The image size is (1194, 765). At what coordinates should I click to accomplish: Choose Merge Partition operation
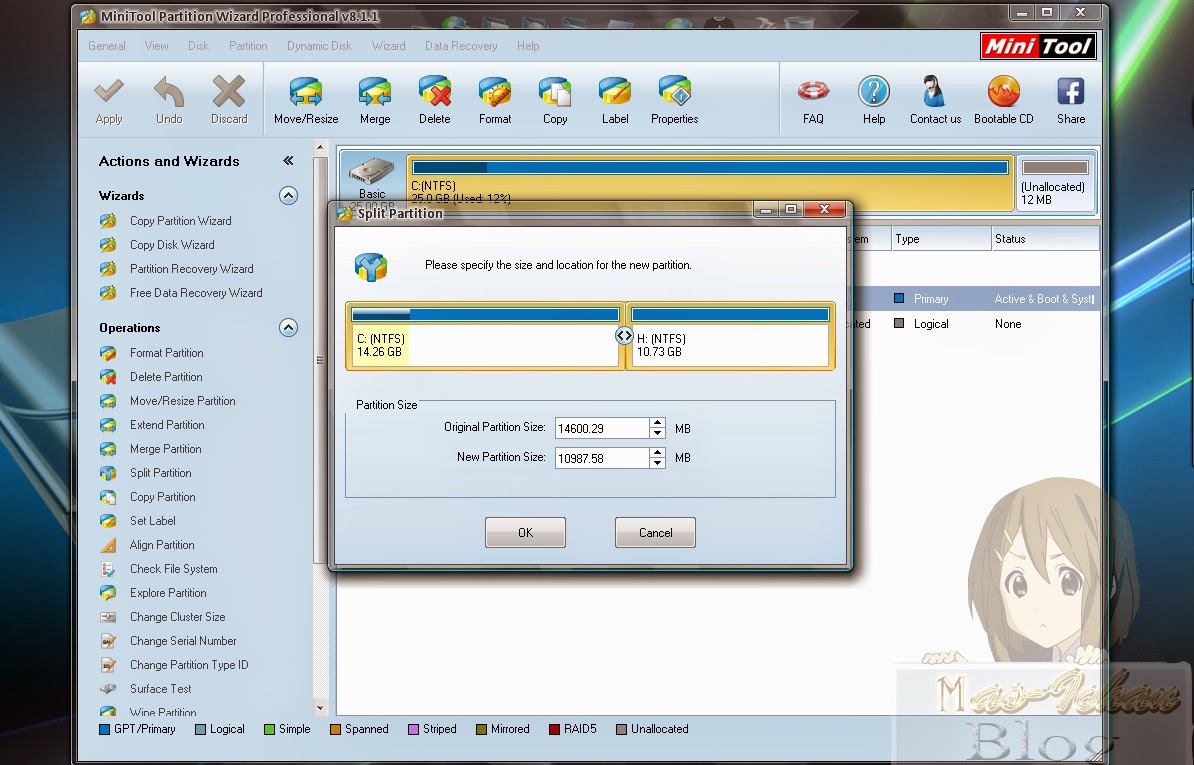[x=165, y=448]
